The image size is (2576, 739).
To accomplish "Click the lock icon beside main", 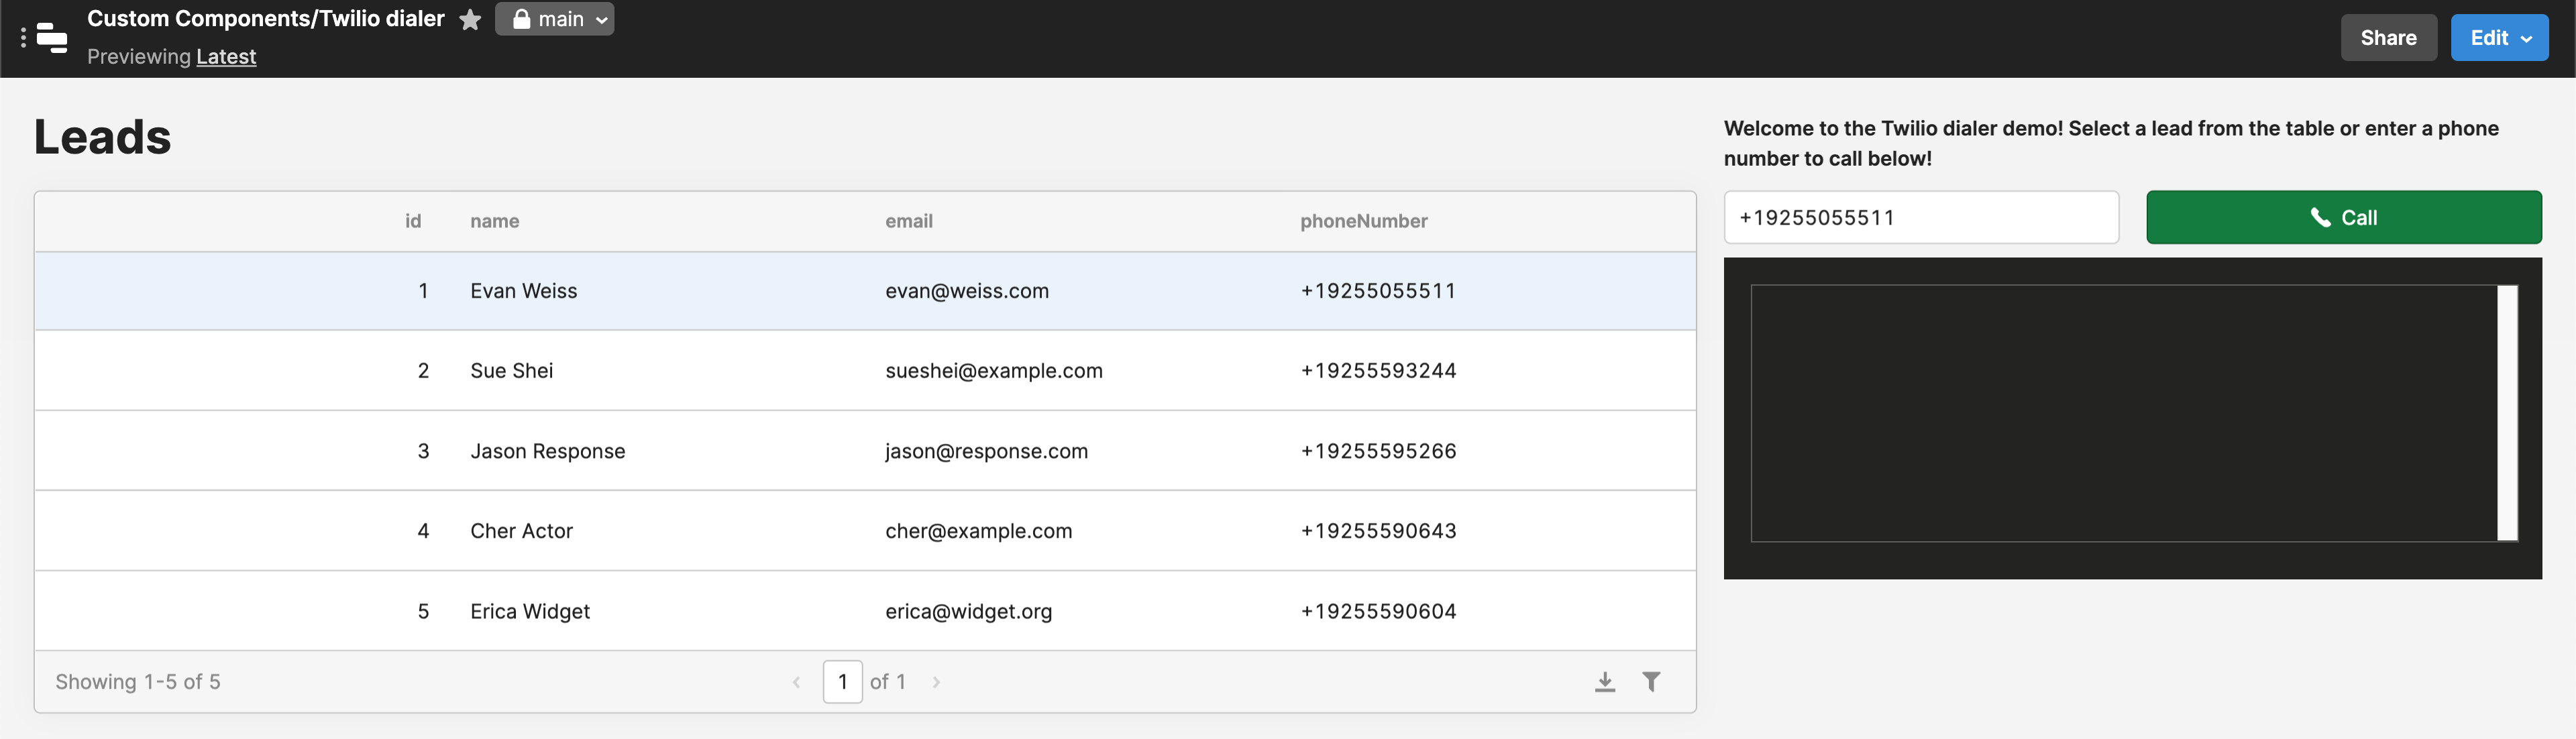I will click(521, 19).
